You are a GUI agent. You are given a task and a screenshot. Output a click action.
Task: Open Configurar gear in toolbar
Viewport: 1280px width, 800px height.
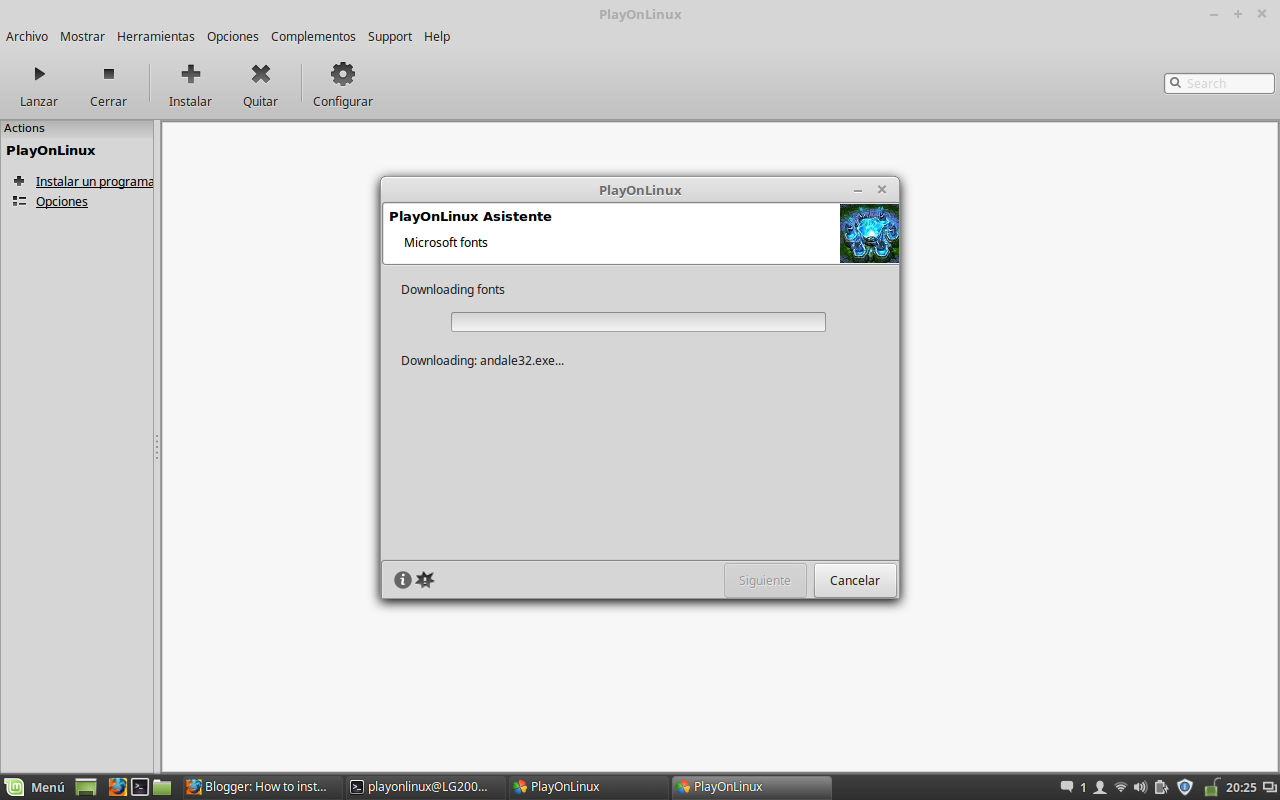[343, 74]
